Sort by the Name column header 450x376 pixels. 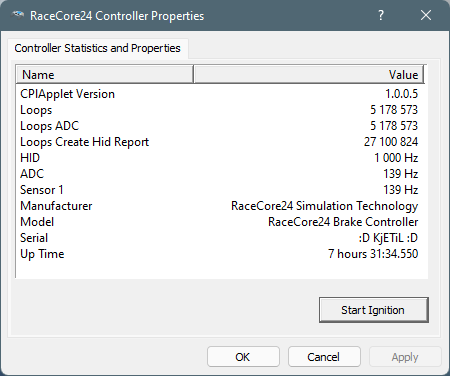(104, 74)
